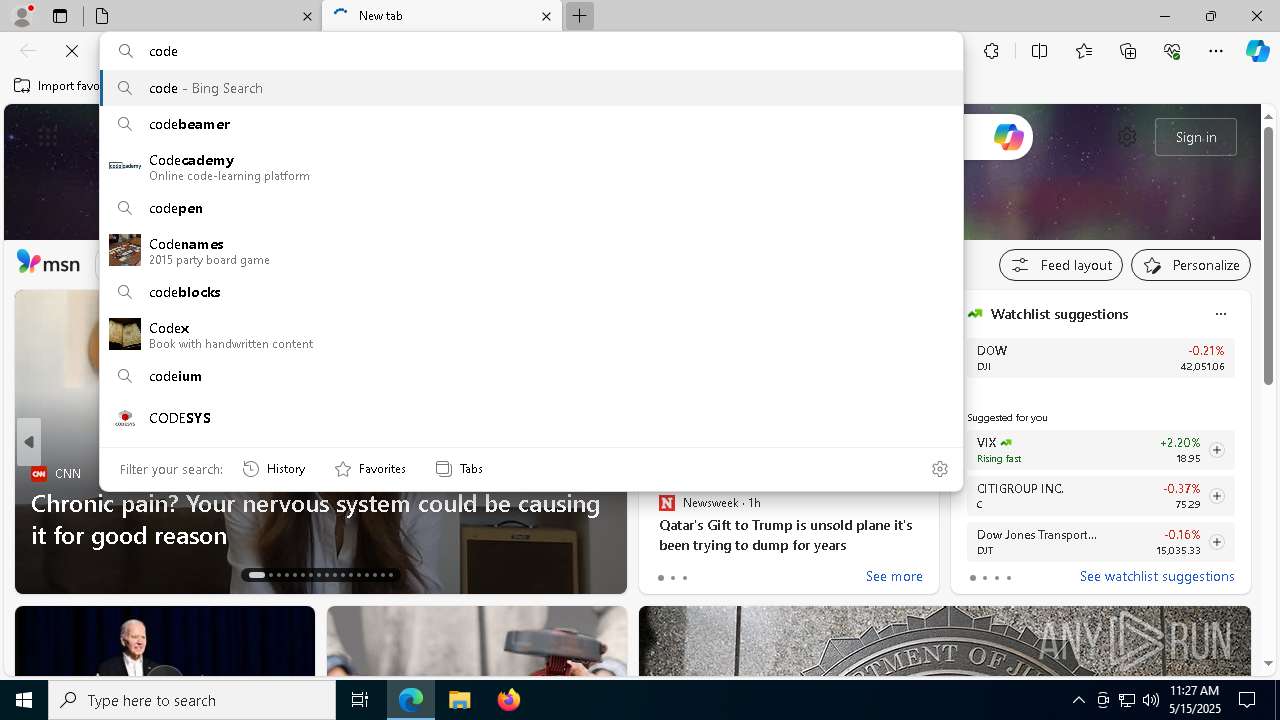Open Watchlist suggestions more options
This screenshot has height=720, width=1280.
pyautogui.click(x=1220, y=314)
